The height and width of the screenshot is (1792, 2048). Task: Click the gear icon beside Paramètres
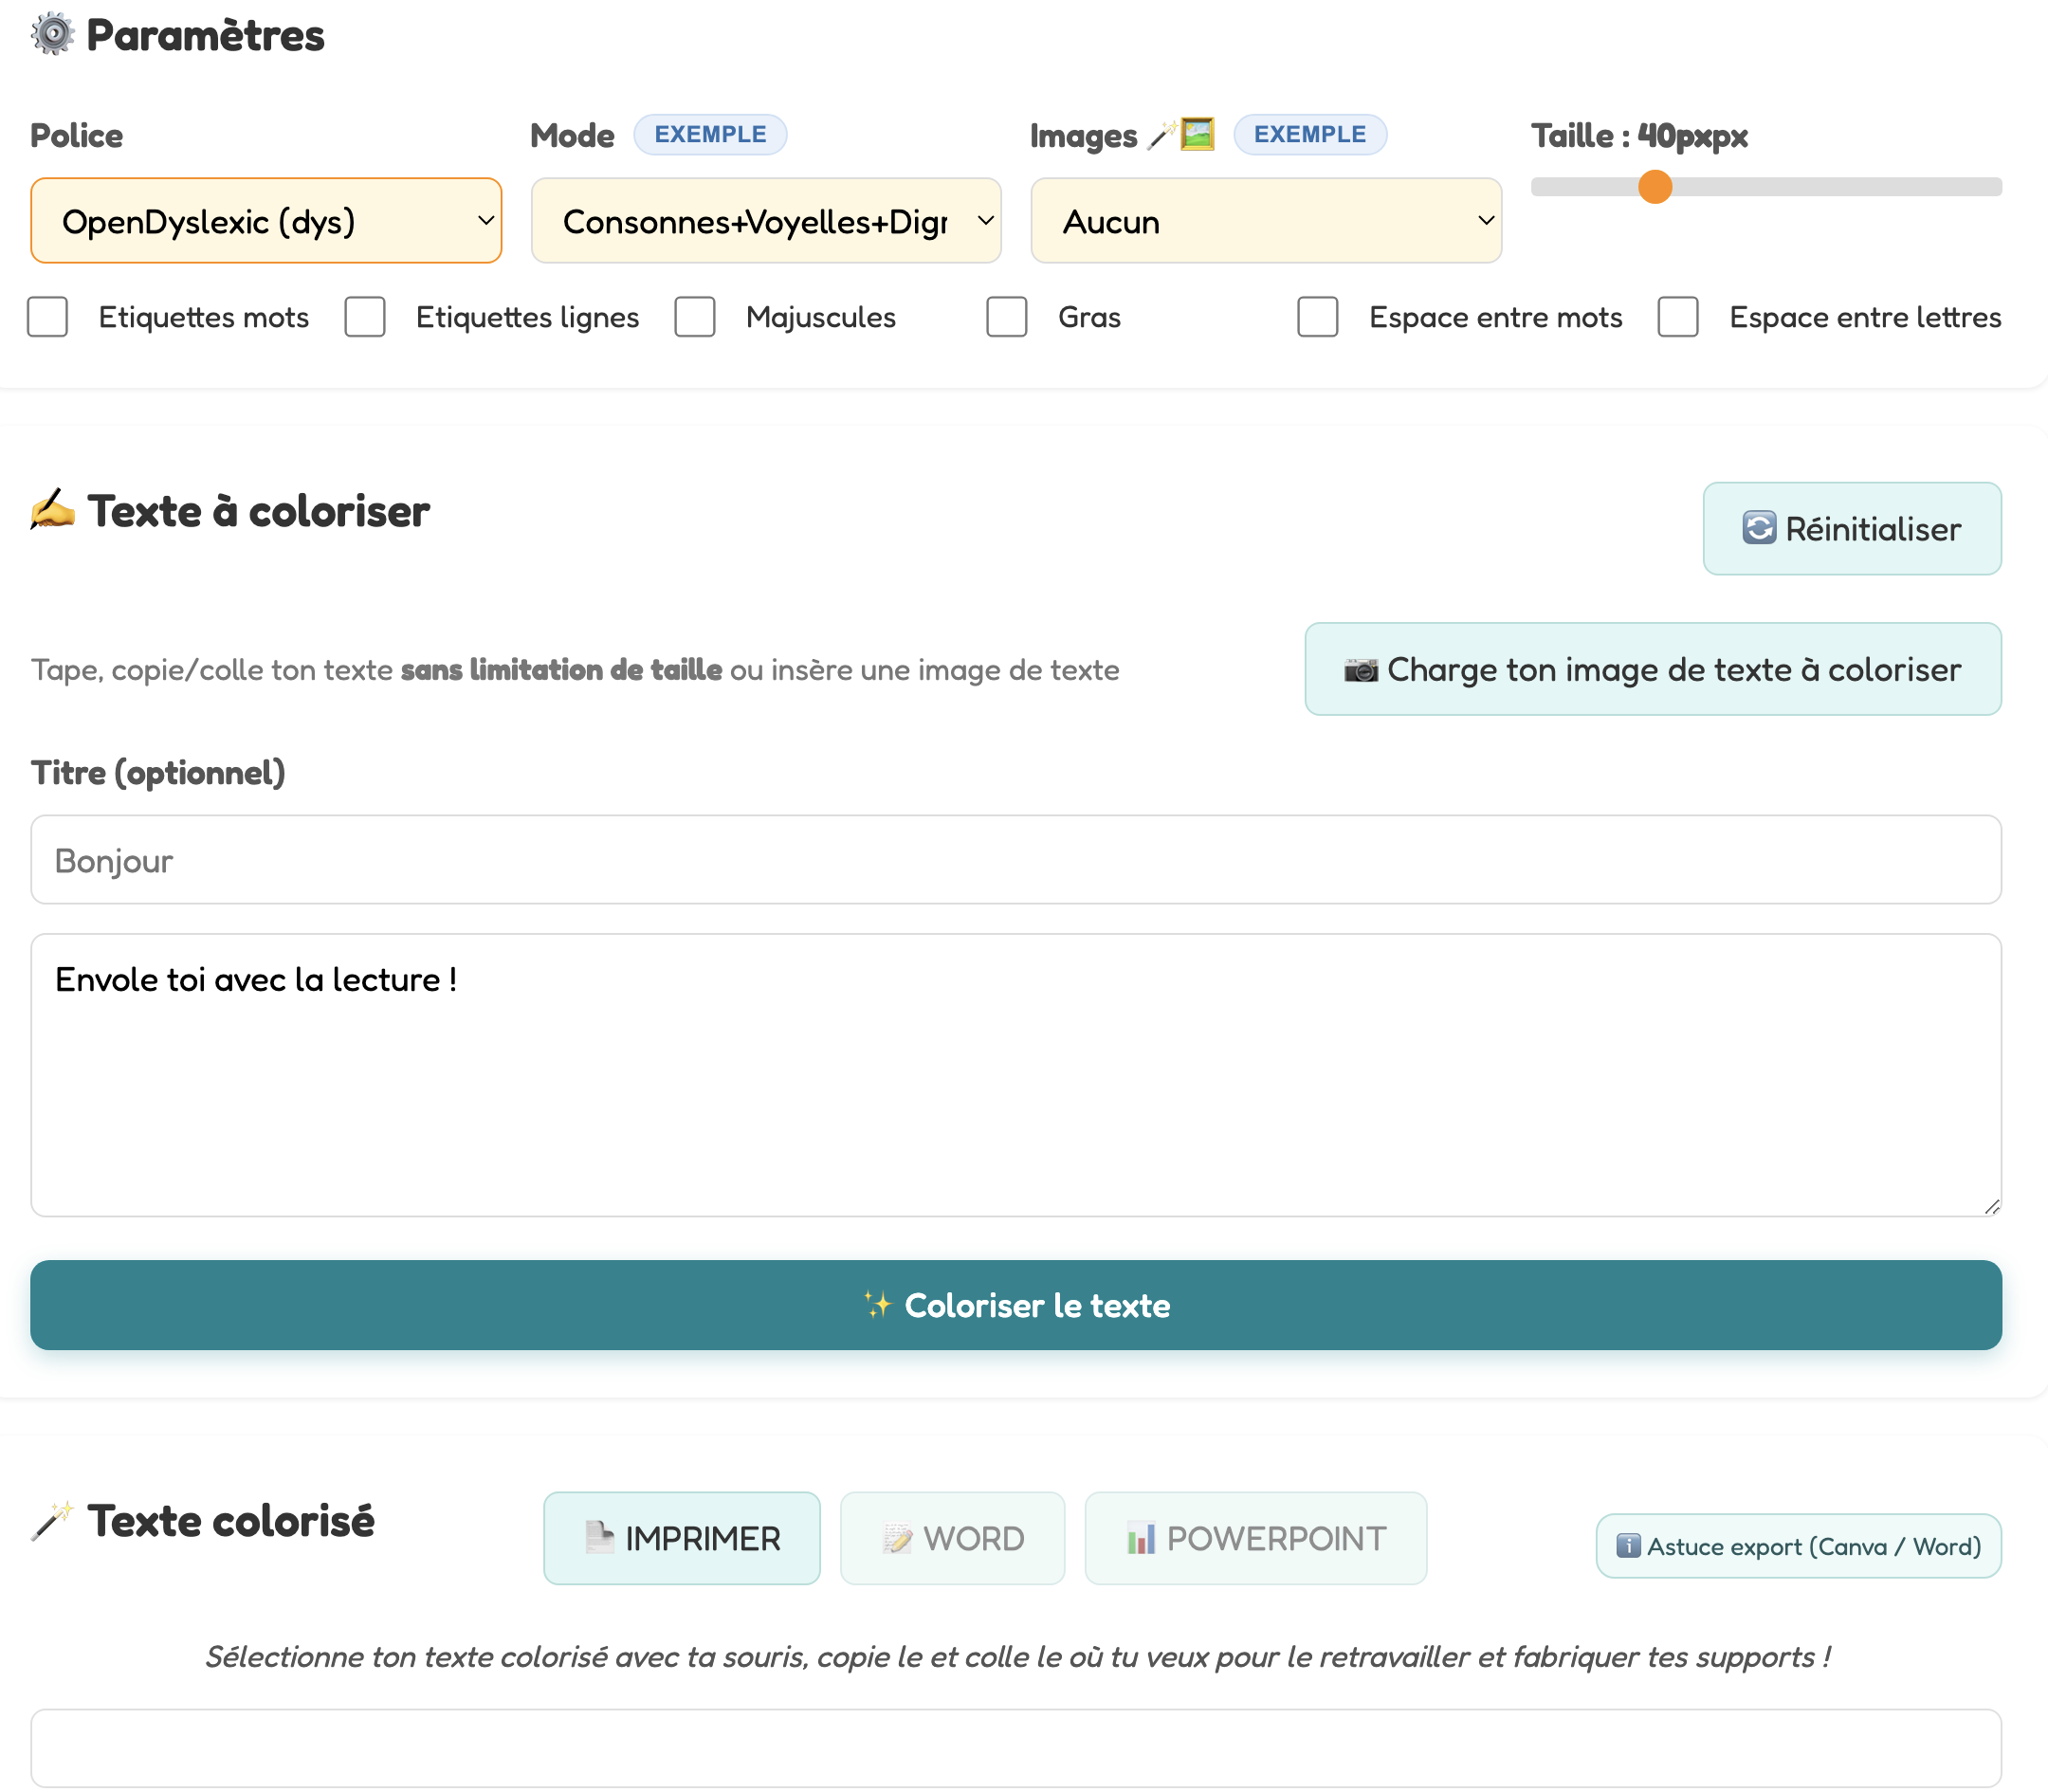[x=52, y=34]
